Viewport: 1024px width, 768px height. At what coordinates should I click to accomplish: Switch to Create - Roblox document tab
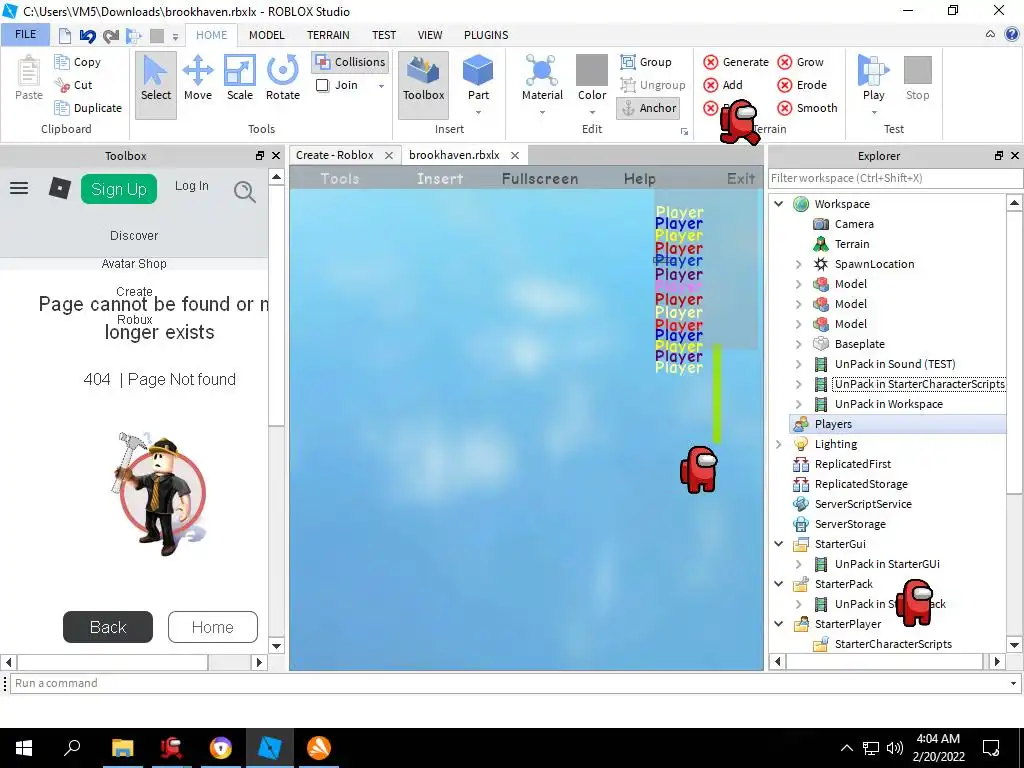(x=334, y=155)
